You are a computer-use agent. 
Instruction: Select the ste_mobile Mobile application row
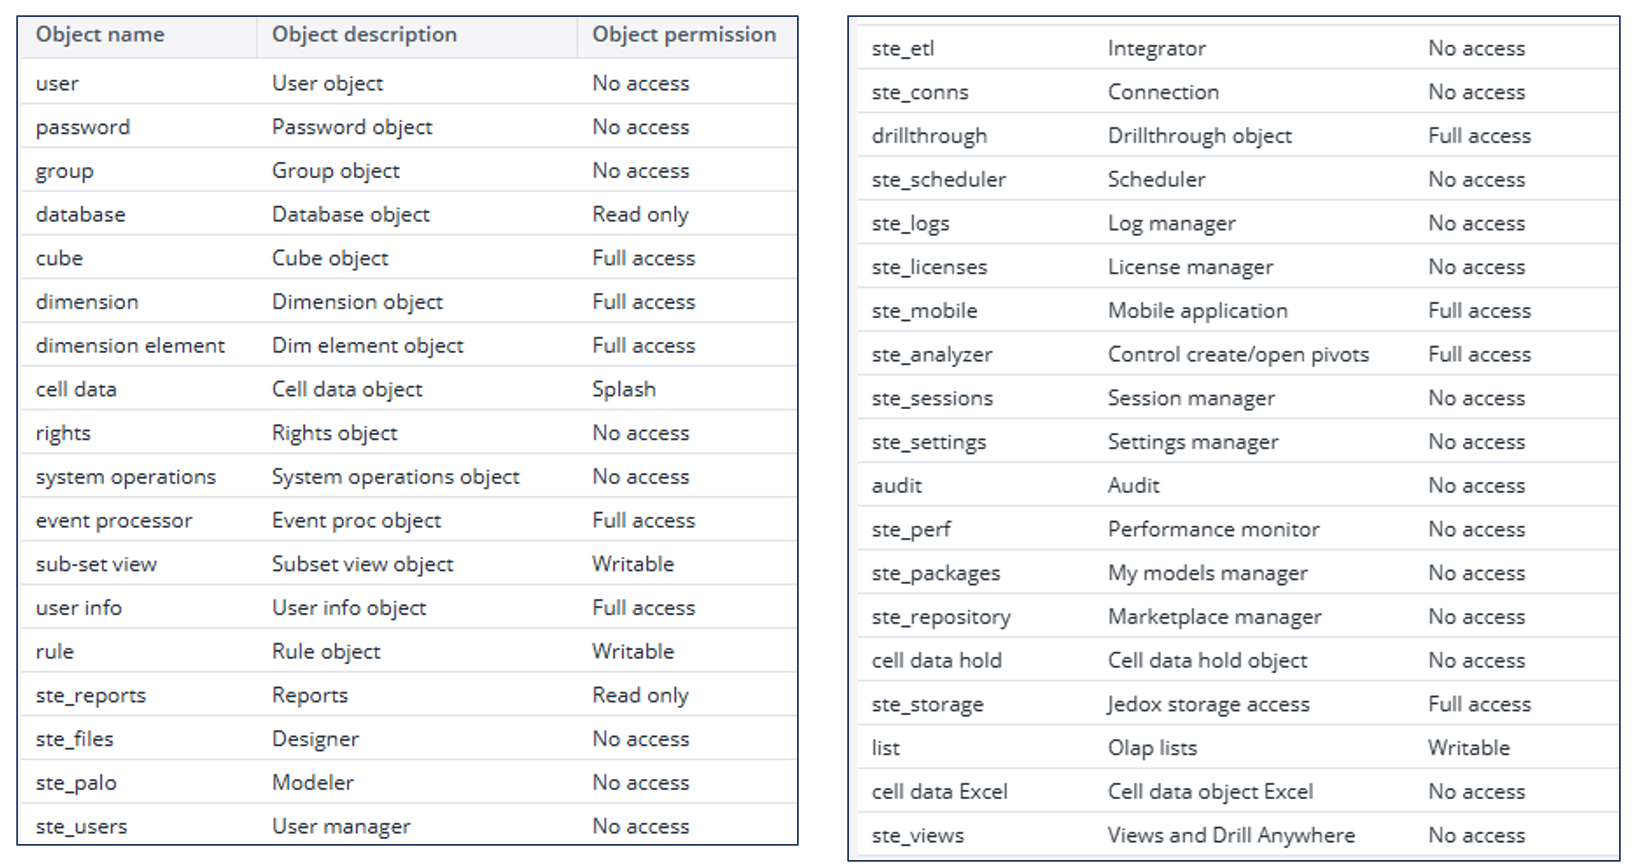pyautogui.click(x=1238, y=311)
